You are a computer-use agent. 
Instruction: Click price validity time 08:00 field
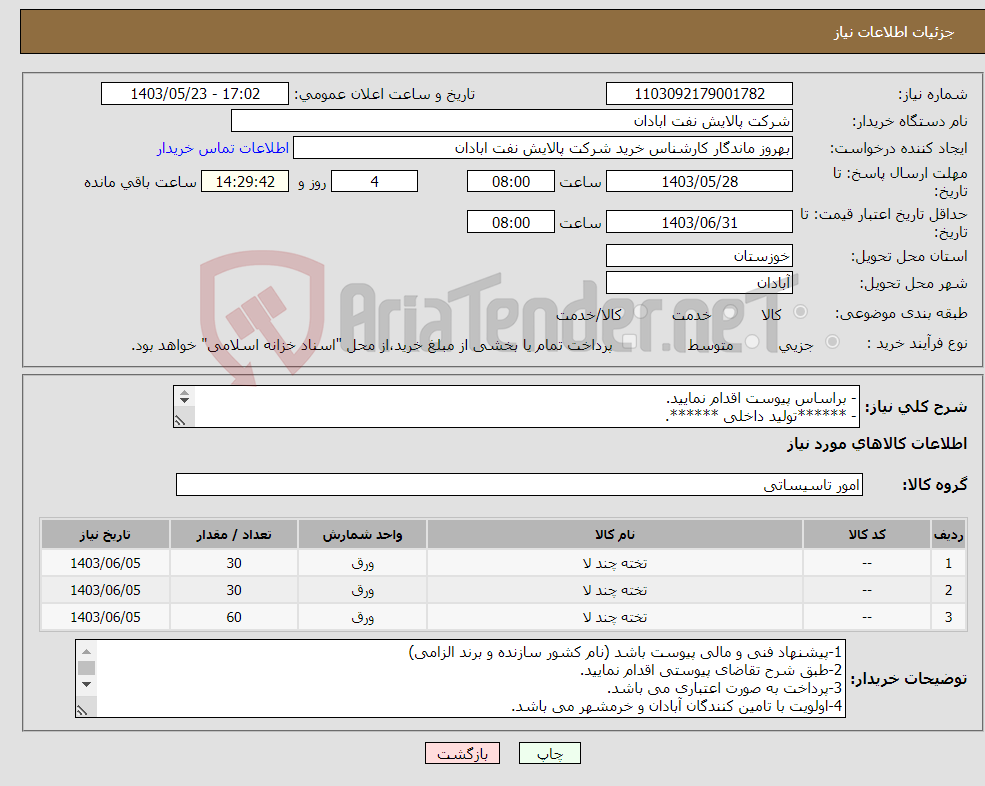tap(511, 222)
